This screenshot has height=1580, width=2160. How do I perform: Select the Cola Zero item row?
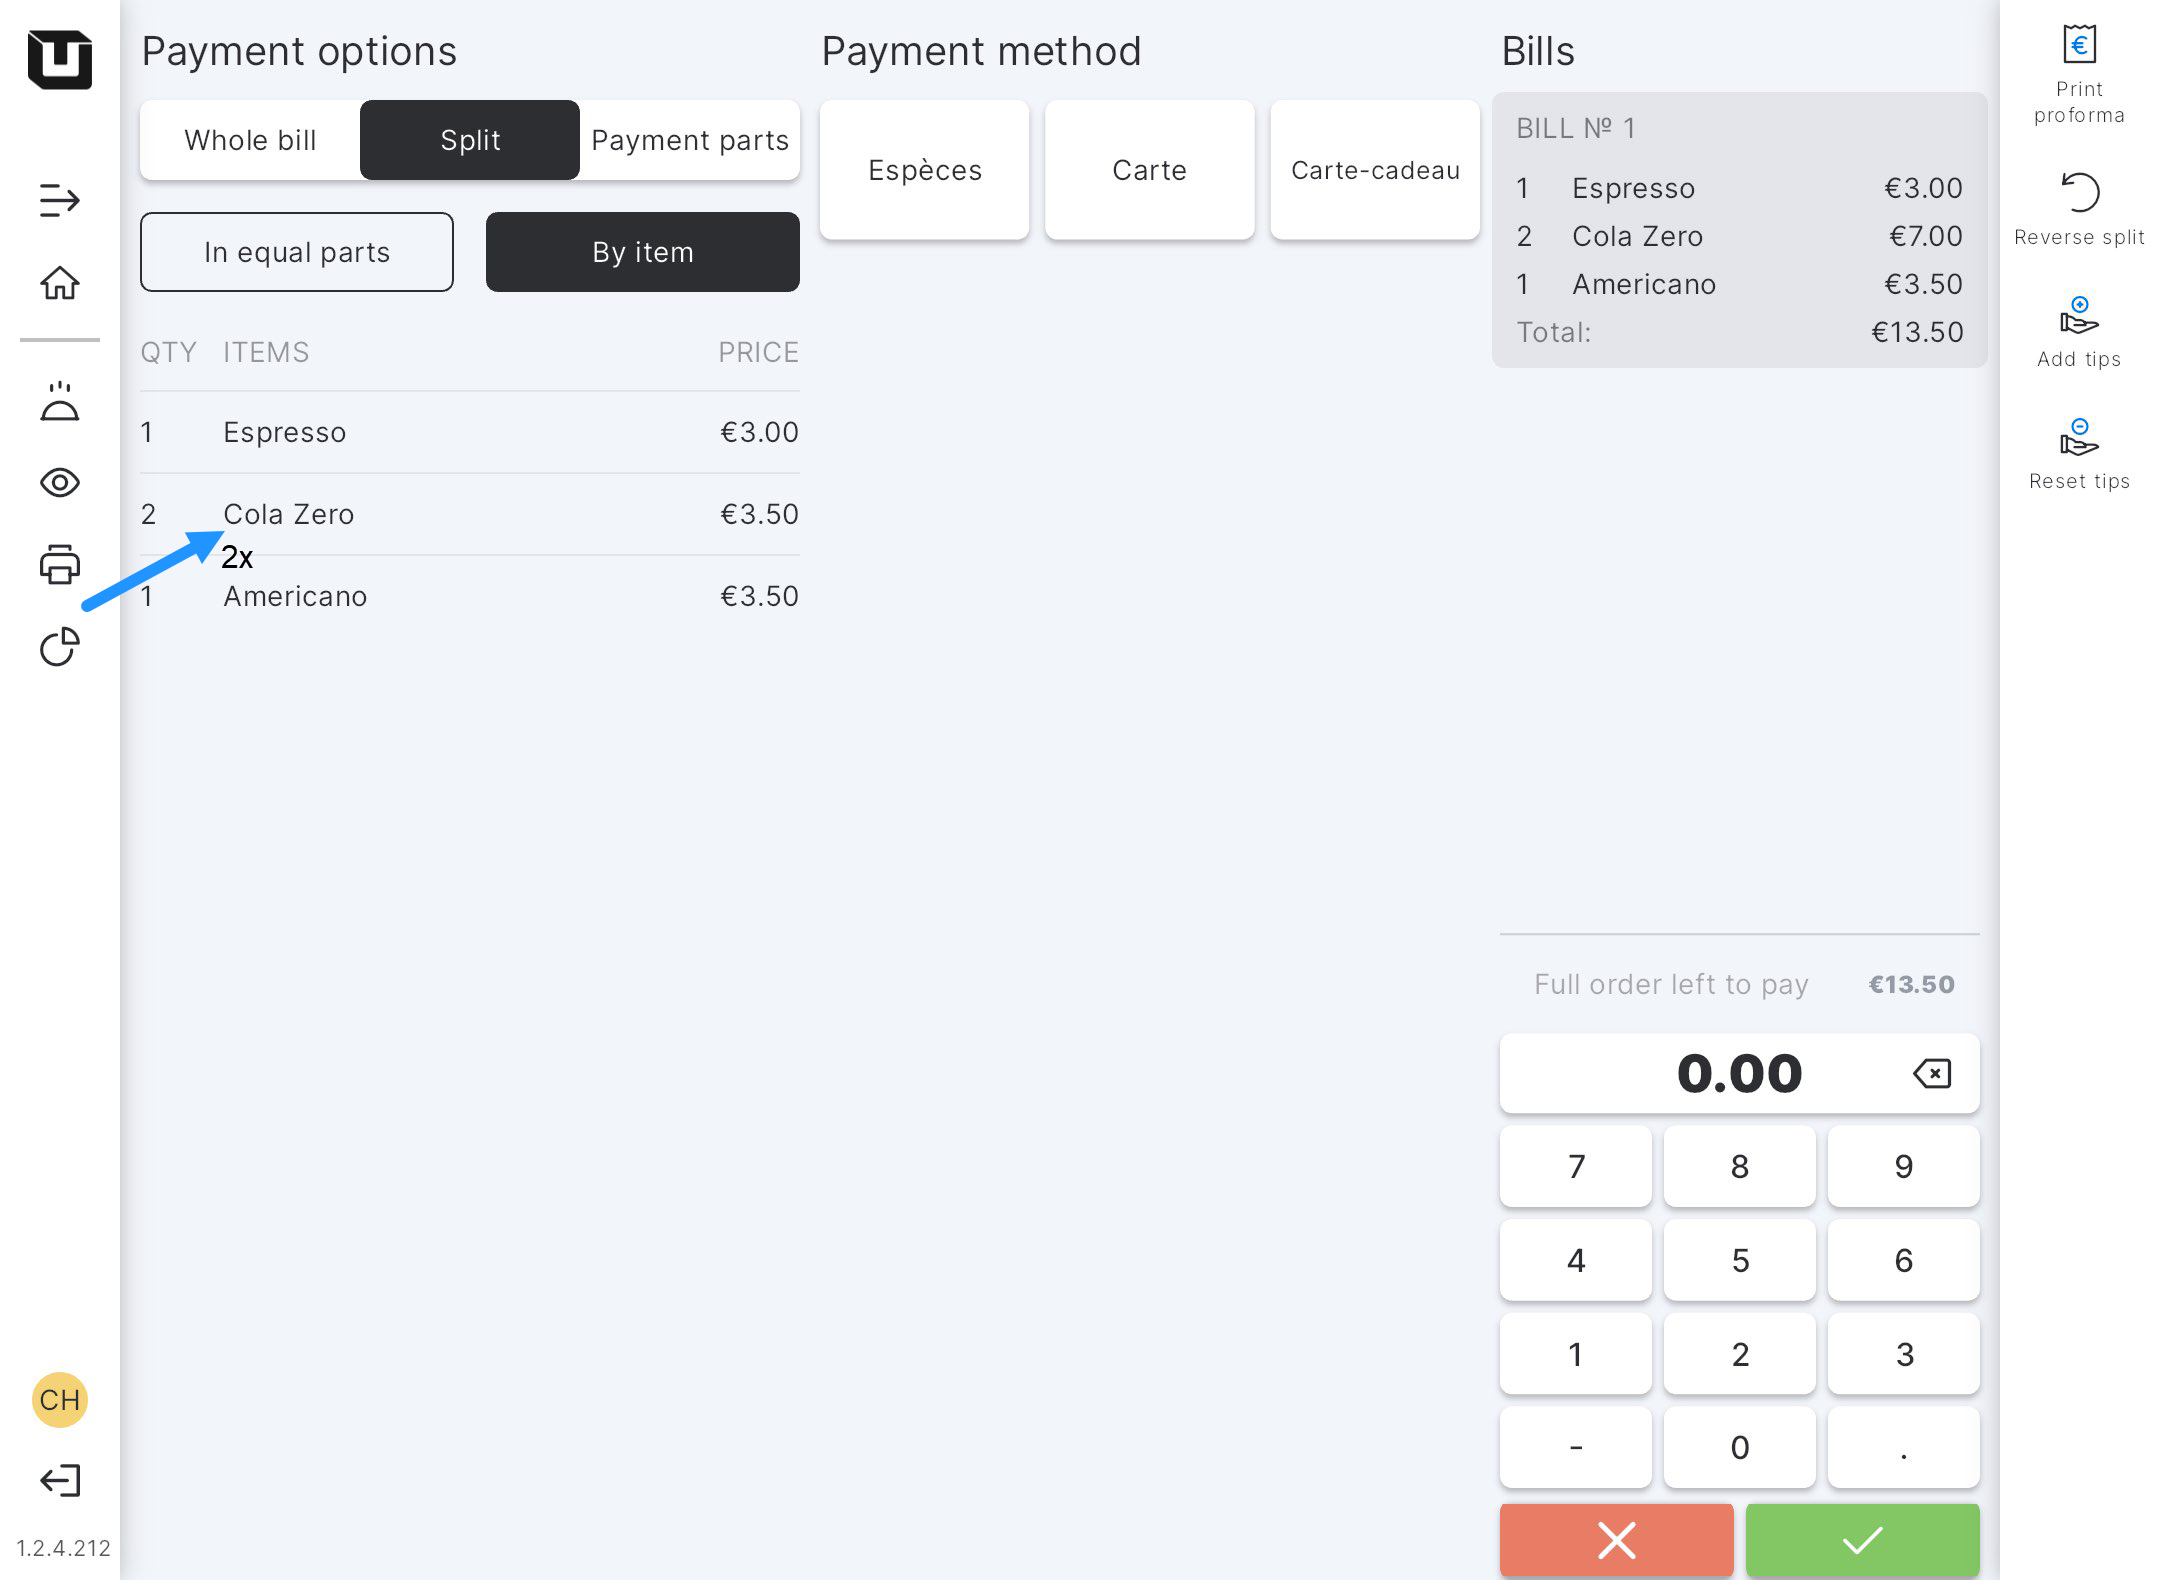[x=470, y=514]
